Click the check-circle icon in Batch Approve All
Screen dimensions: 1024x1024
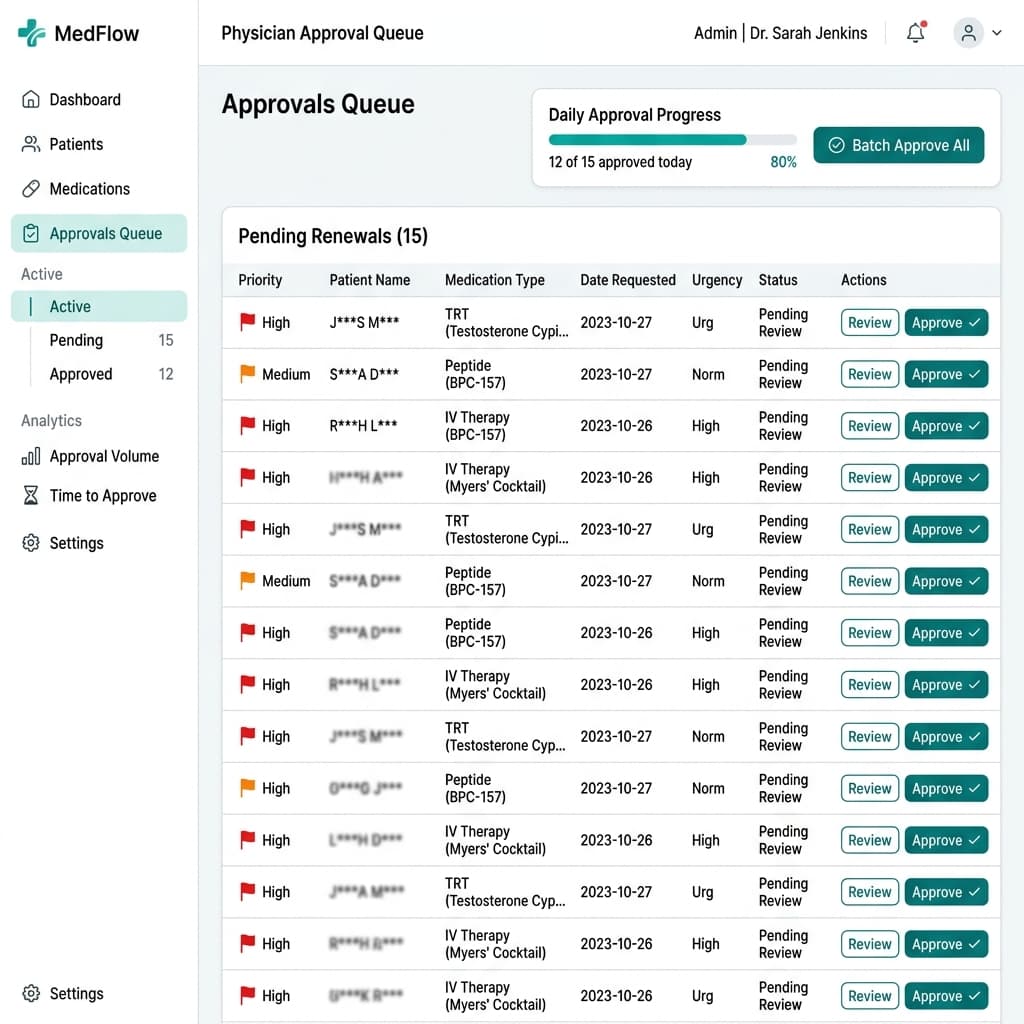tap(836, 145)
